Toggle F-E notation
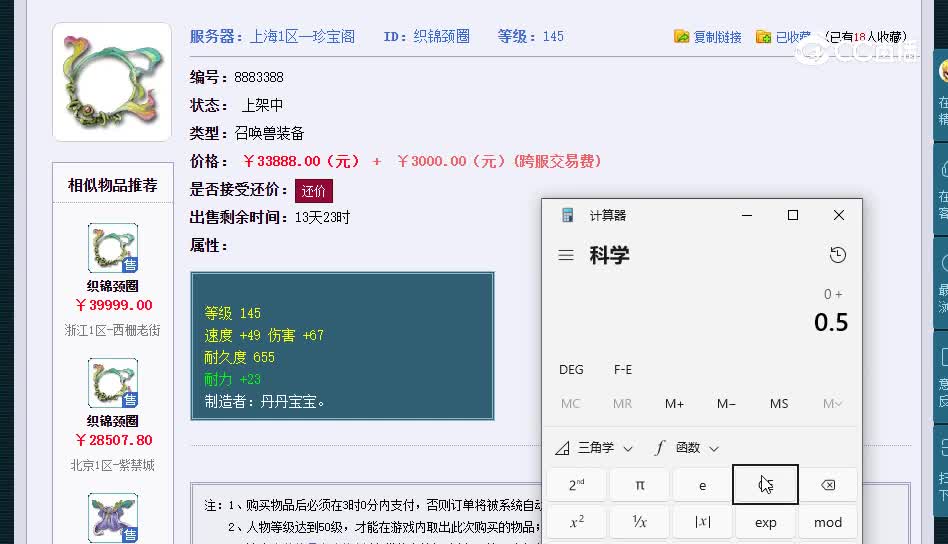The image size is (948, 544). pos(623,369)
